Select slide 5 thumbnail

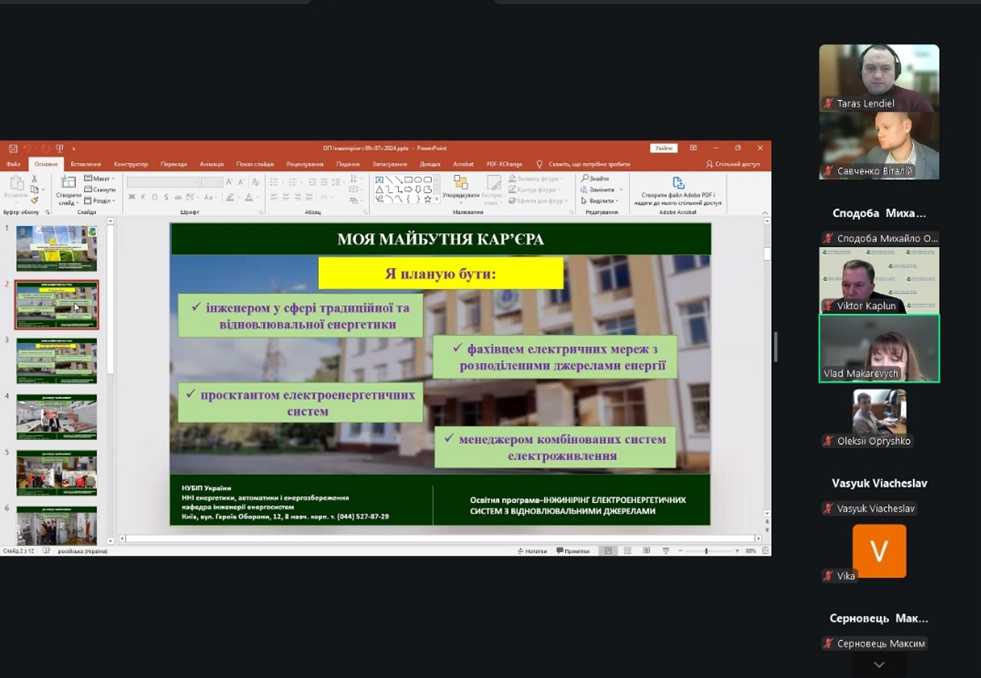point(56,473)
